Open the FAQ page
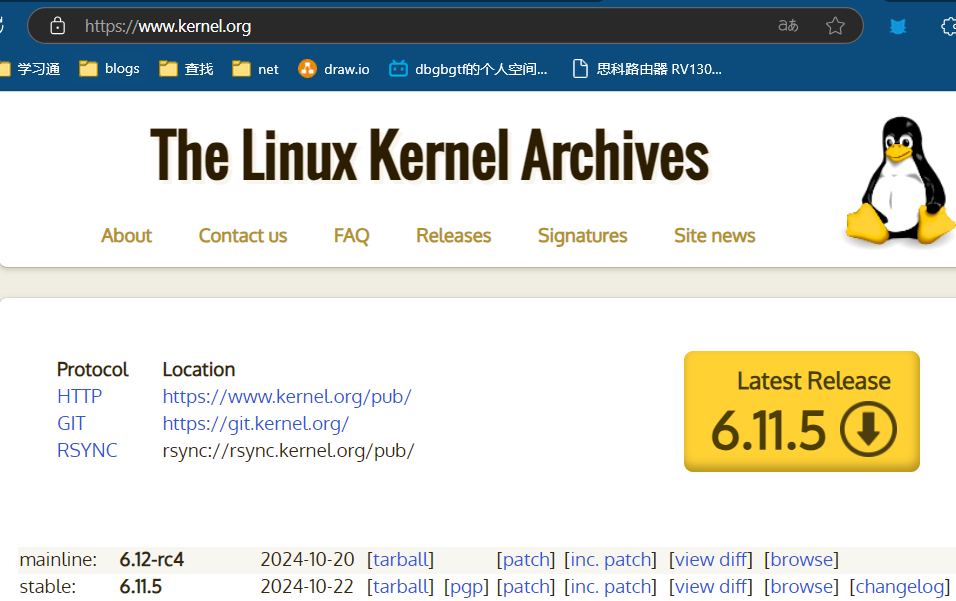This screenshot has height=601, width=956. (x=351, y=235)
